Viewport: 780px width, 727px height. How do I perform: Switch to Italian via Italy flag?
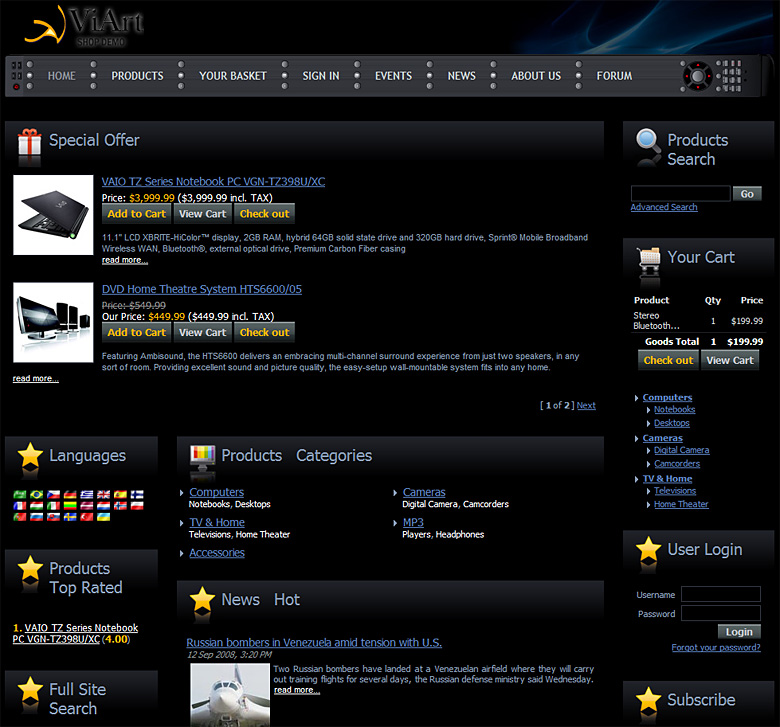point(53,506)
